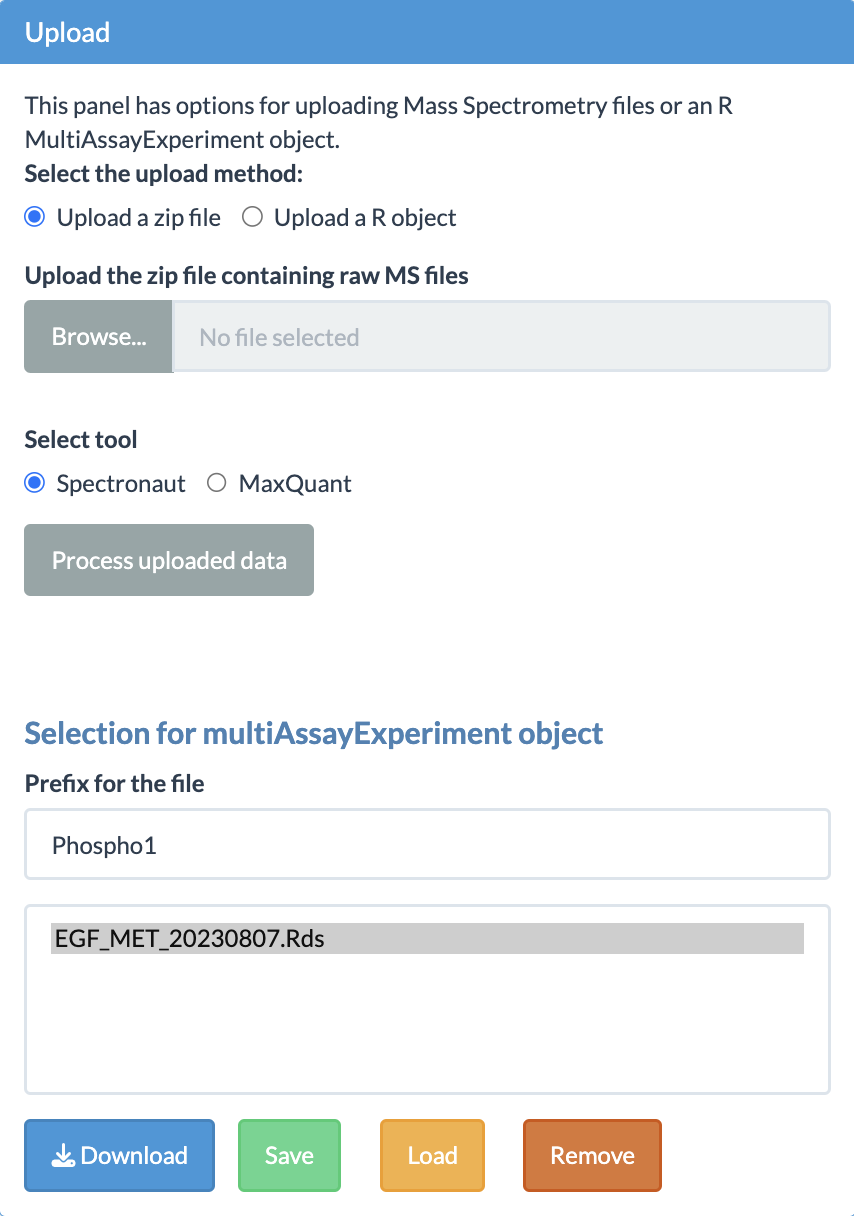Click Selection for multiAssayExperiment object heading
The height and width of the screenshot is (1216, 854).
click(x=314, y=733)
